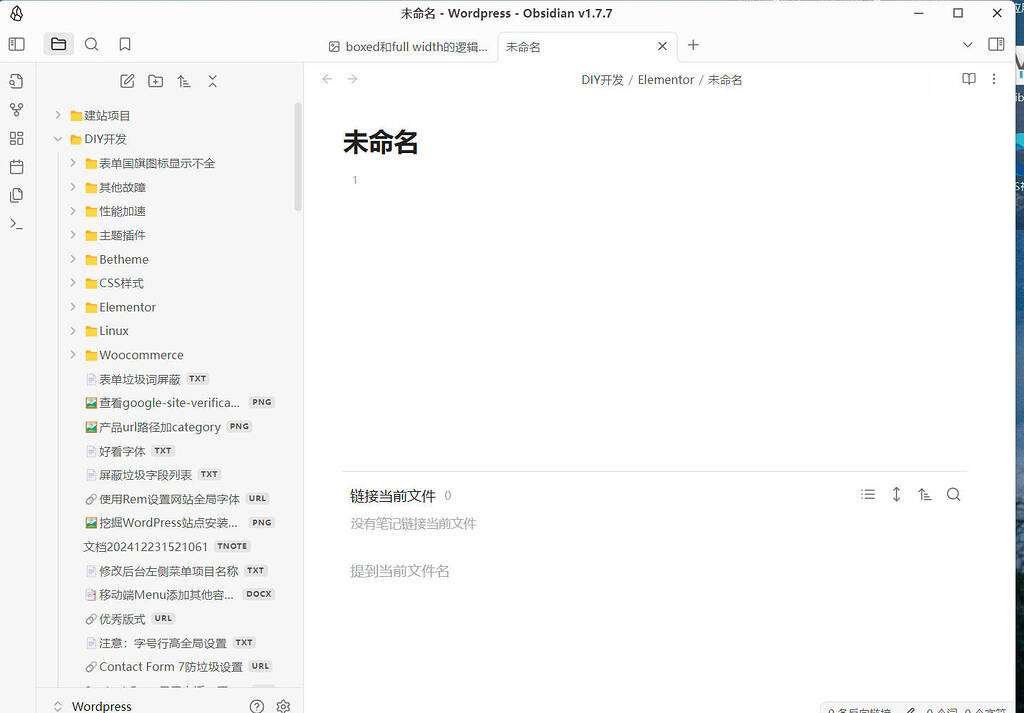Expand the Elementor folder

pyautogui.click(x=73, y=307)
